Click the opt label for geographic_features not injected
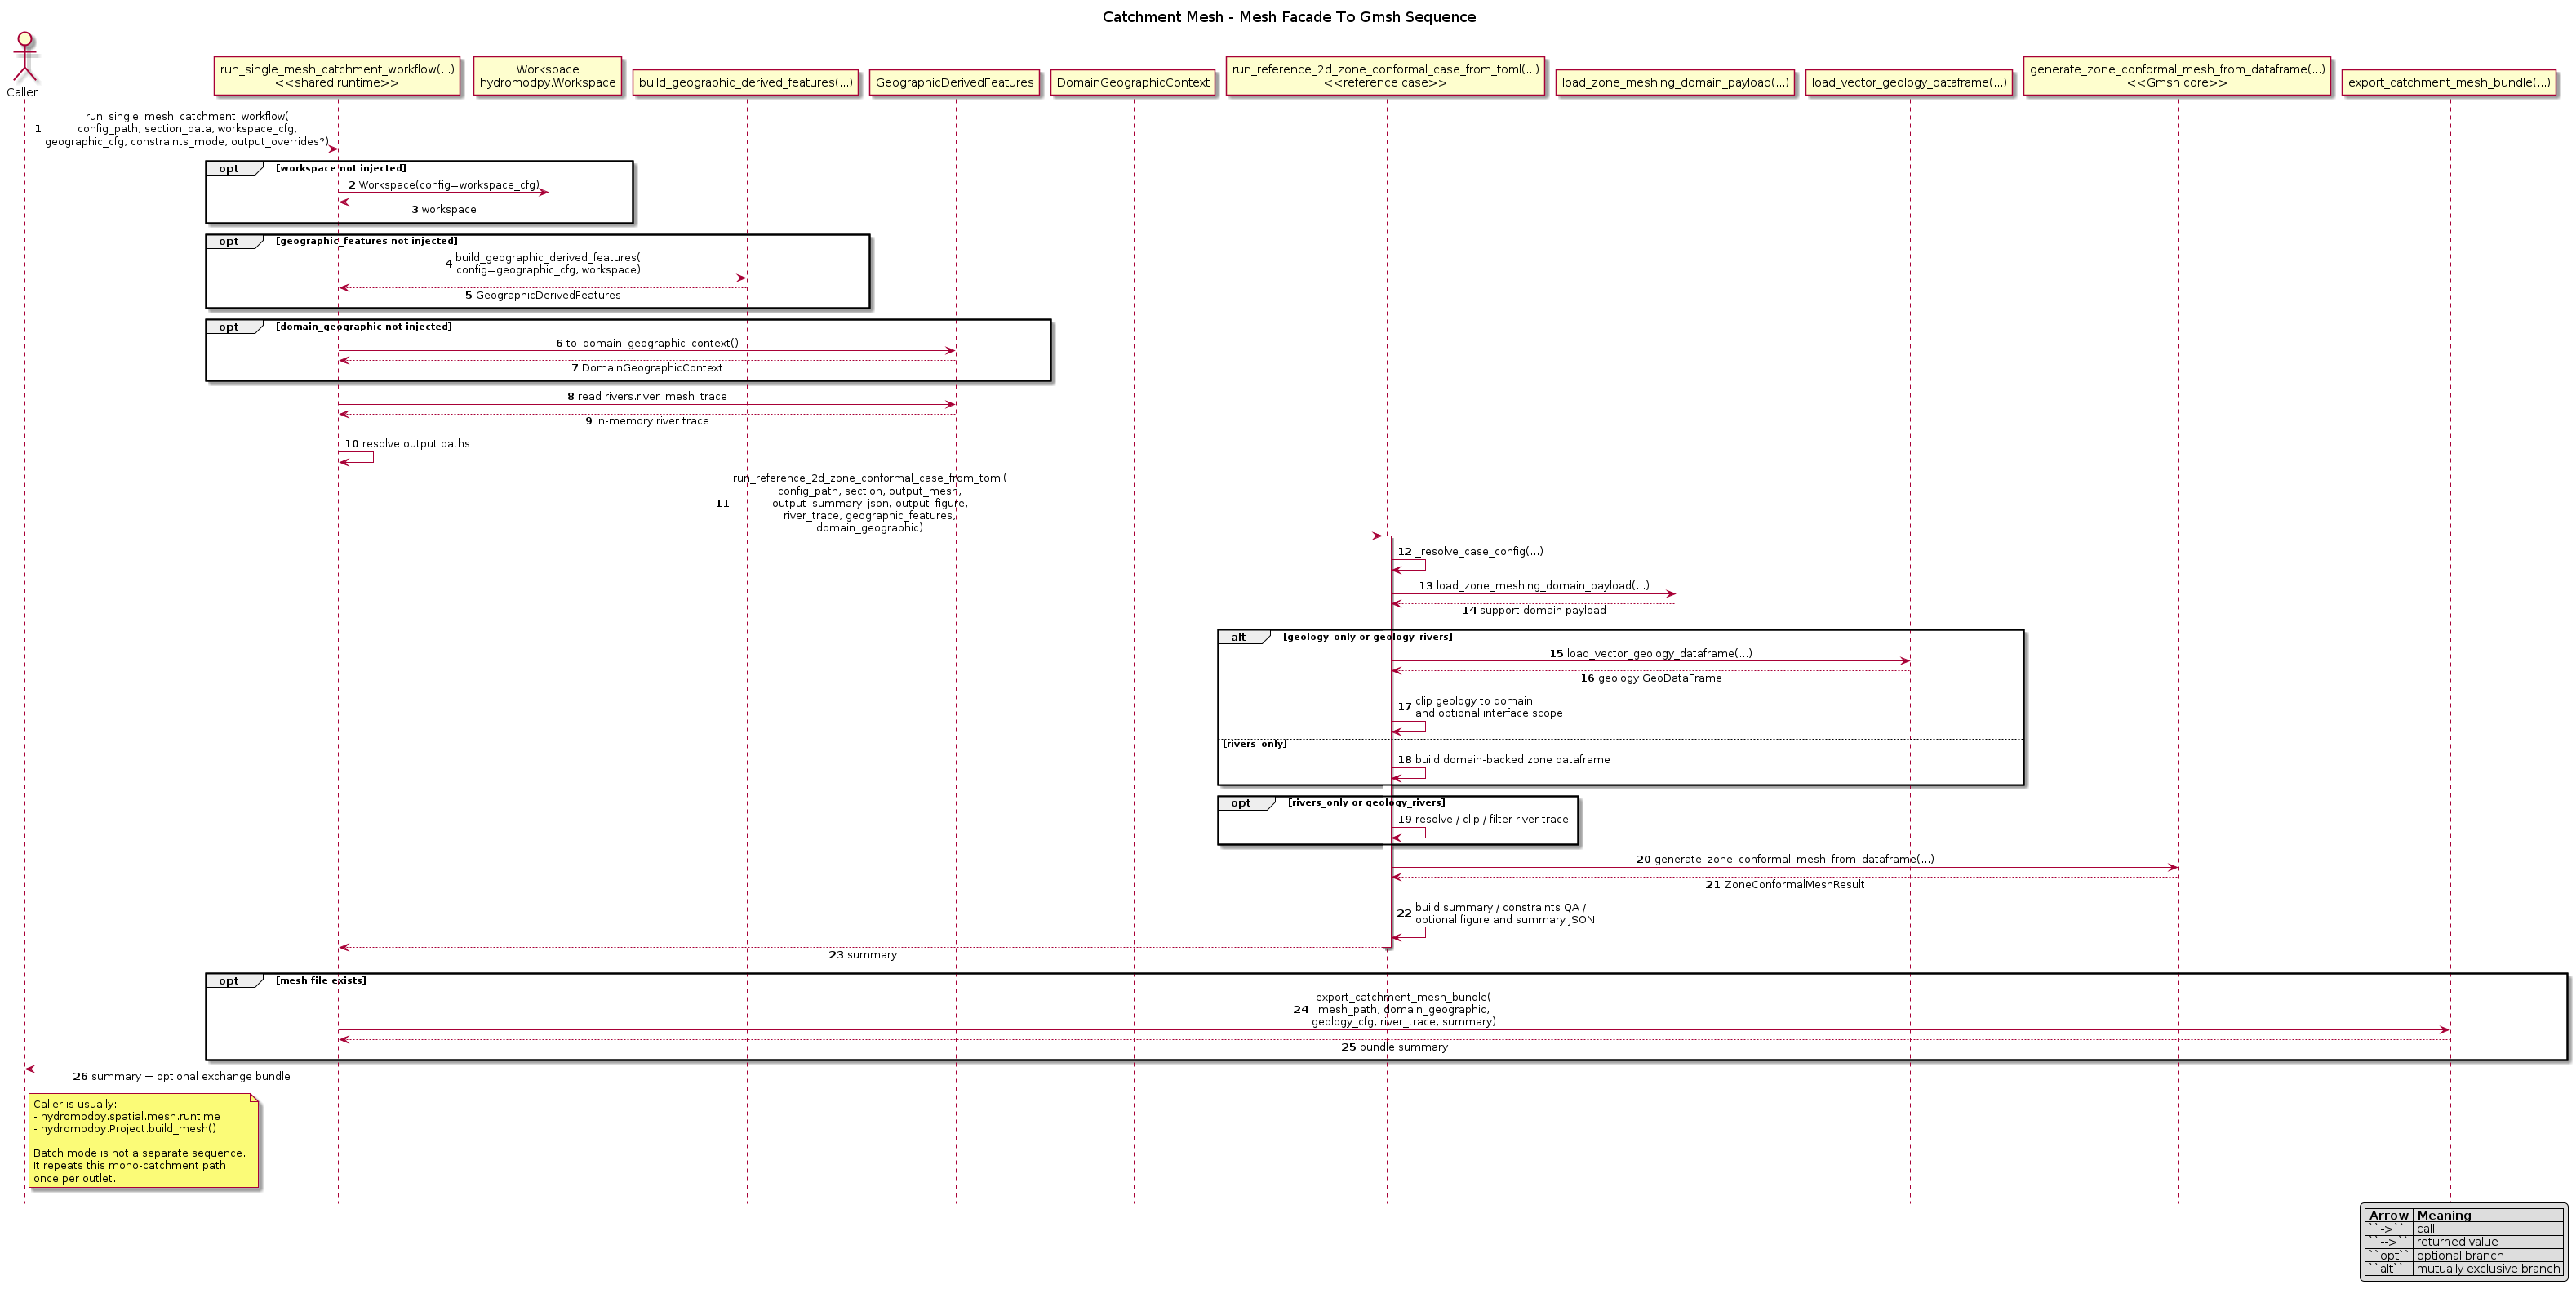 pyautogui.click(x=229, y=241)
